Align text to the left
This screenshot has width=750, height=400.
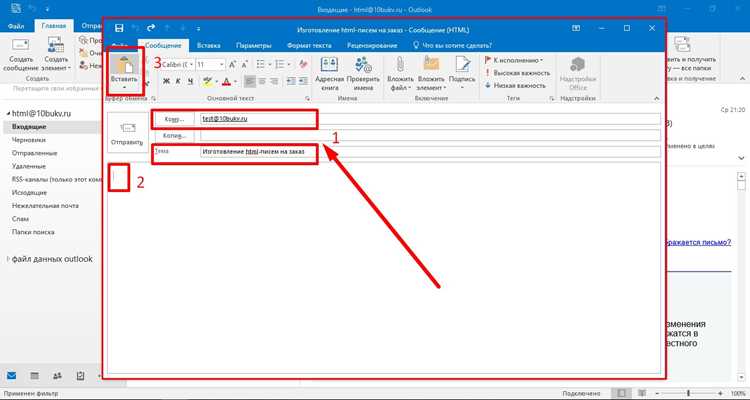point(250,81)
